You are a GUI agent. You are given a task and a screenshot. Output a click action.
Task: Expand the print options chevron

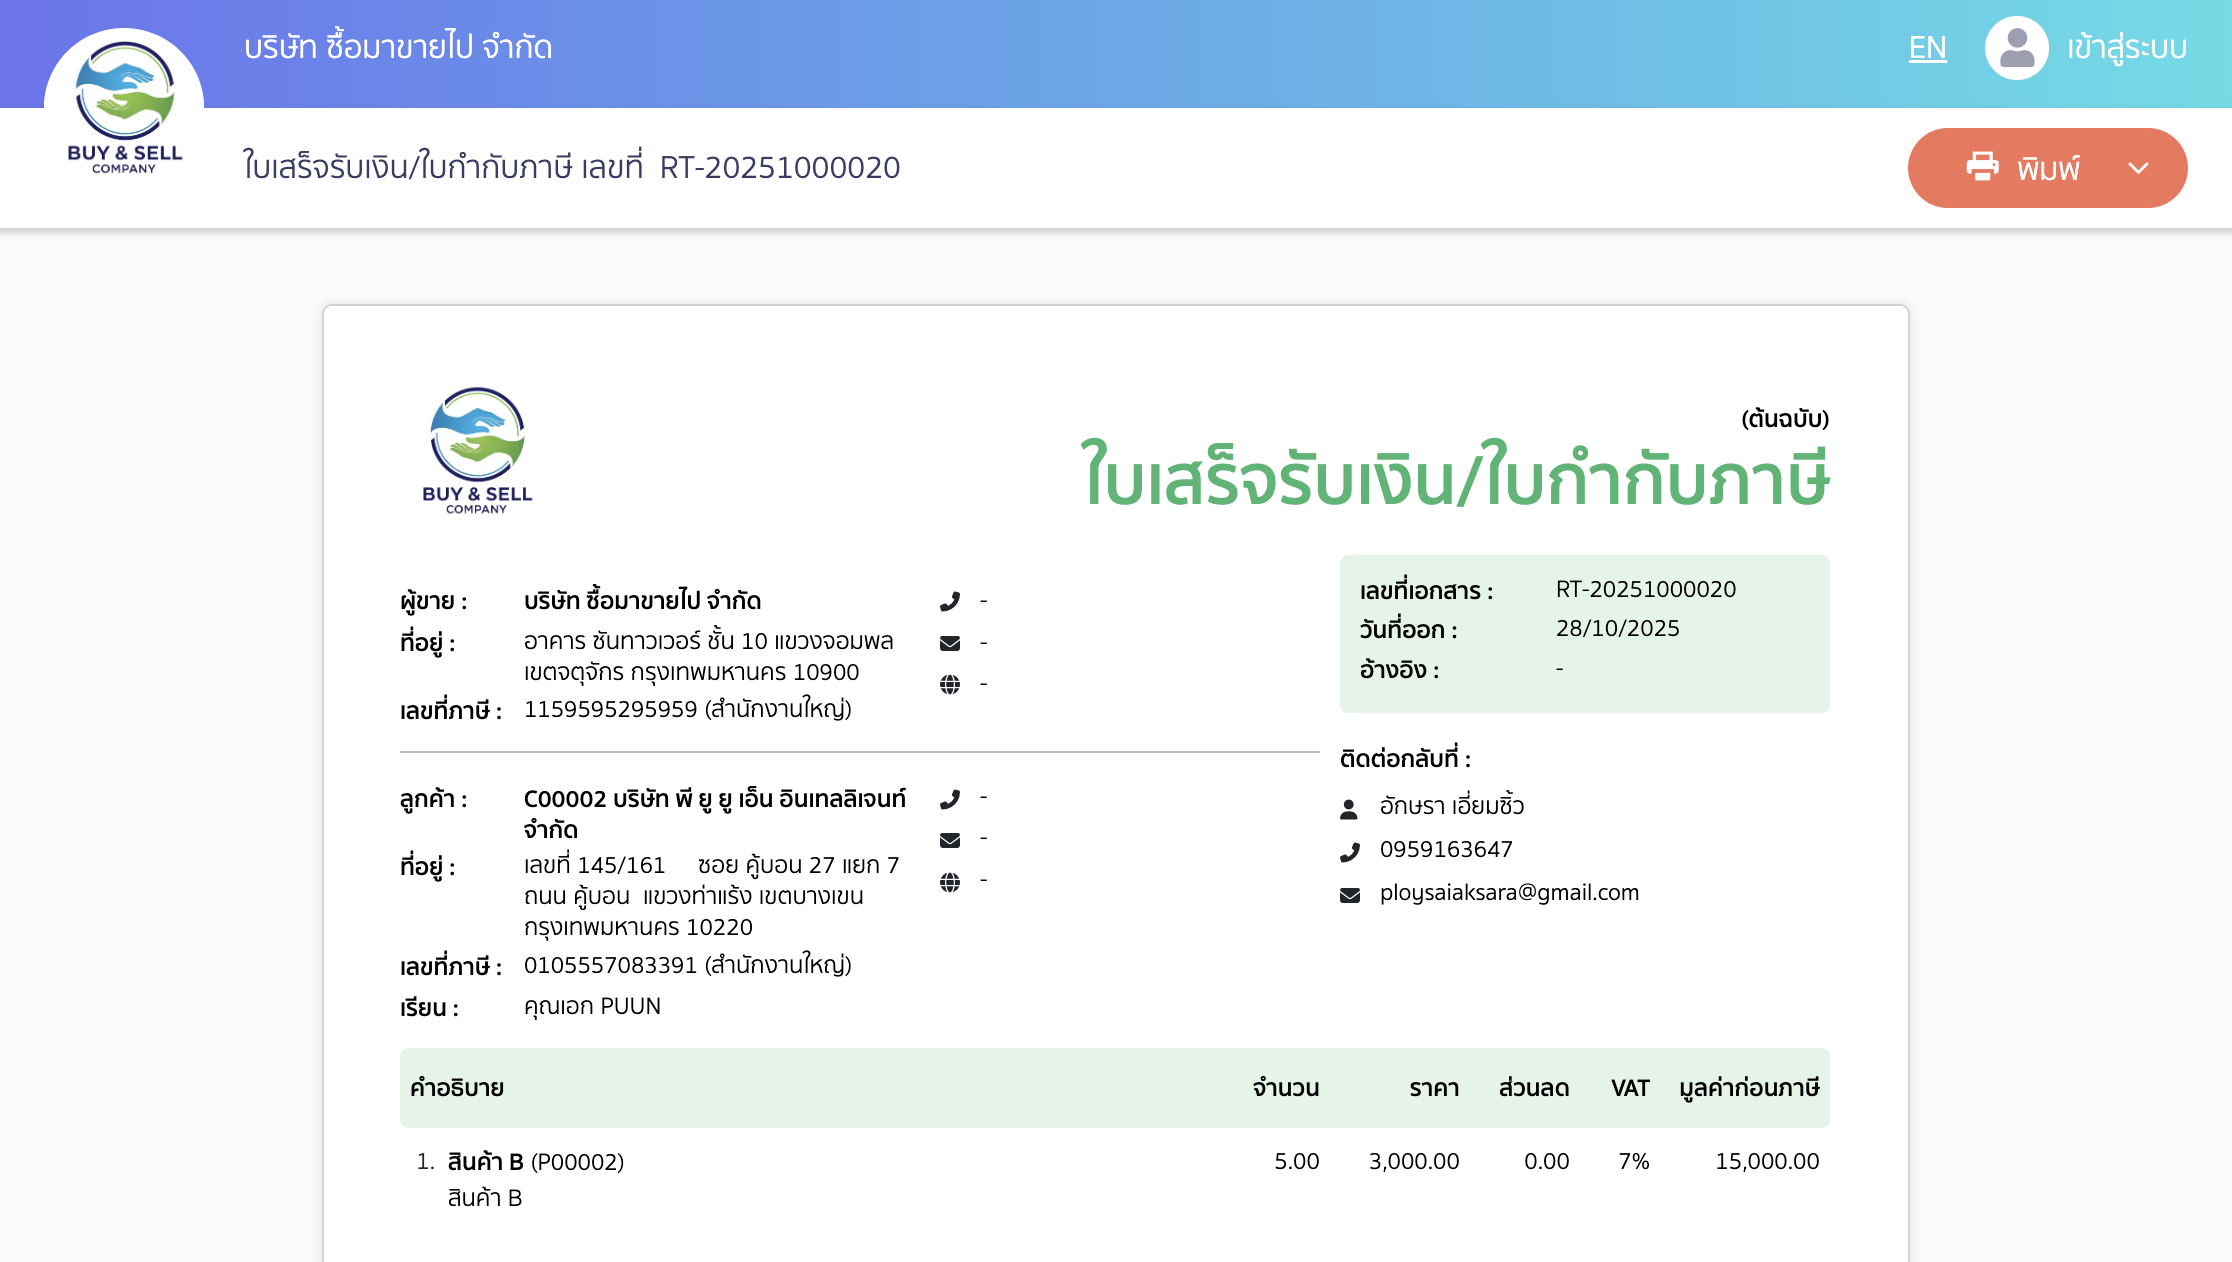2140,168
